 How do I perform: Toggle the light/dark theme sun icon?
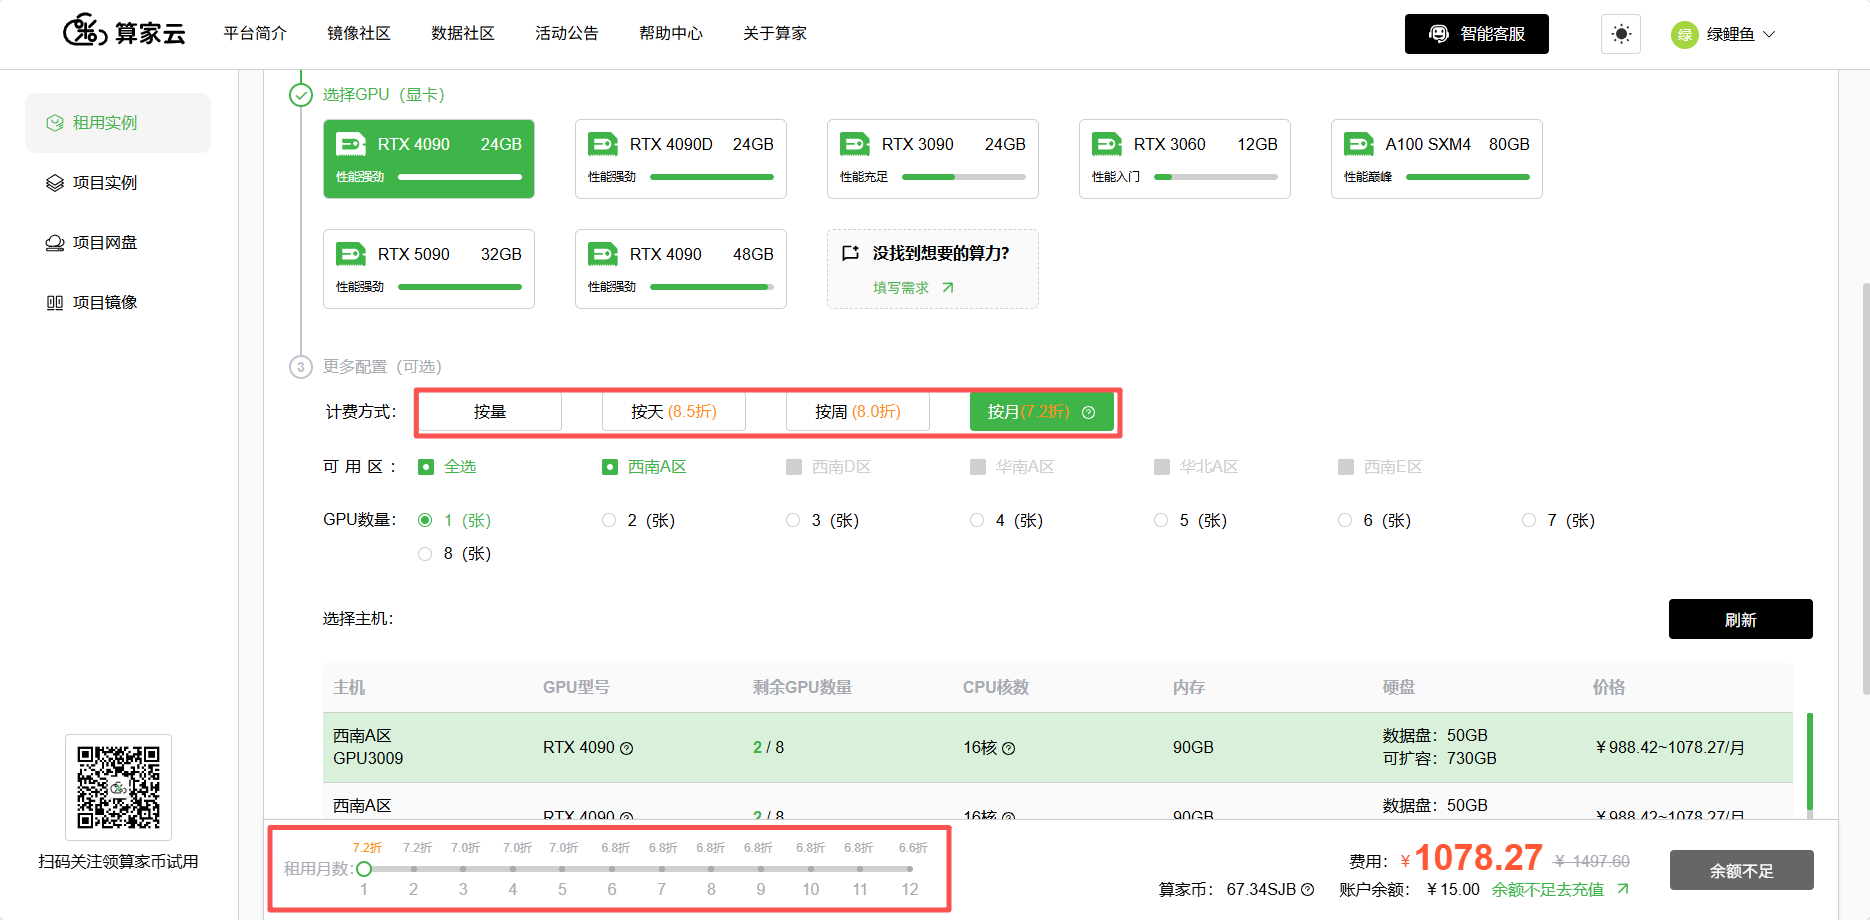tap(1621, 34)
